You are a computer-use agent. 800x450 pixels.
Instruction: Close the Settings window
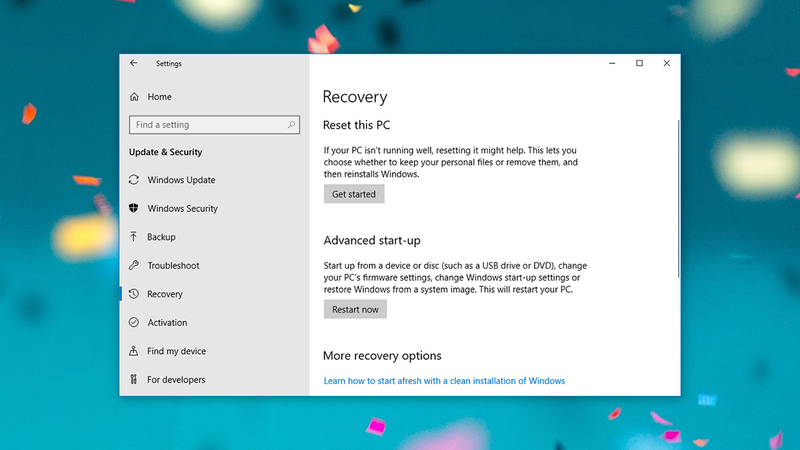tap(666, 63)
